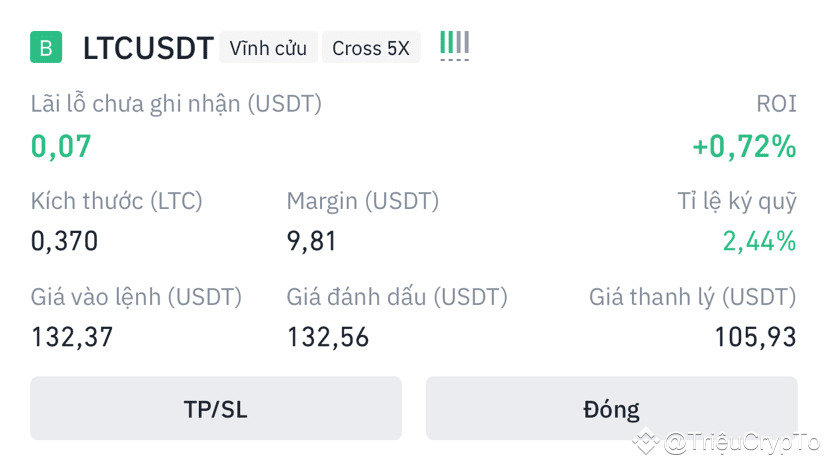Select the Vĩnh cửu perpetual tag
The image size is (828, 464).
tap(268, 47)
